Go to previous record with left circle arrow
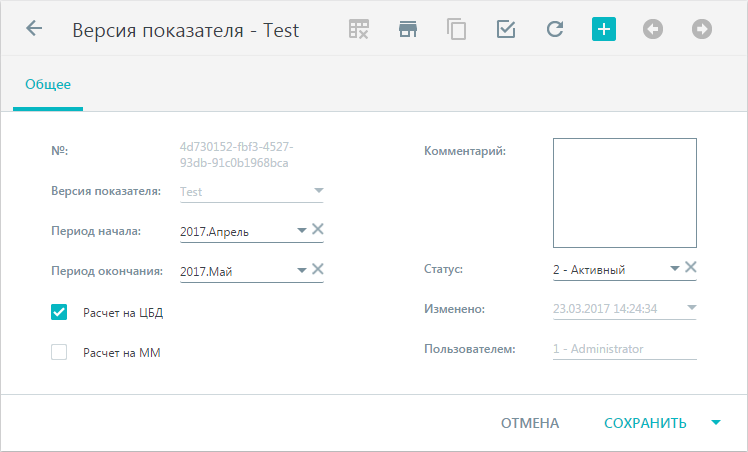Screen dimensions: 748x452 coord(653,29)
